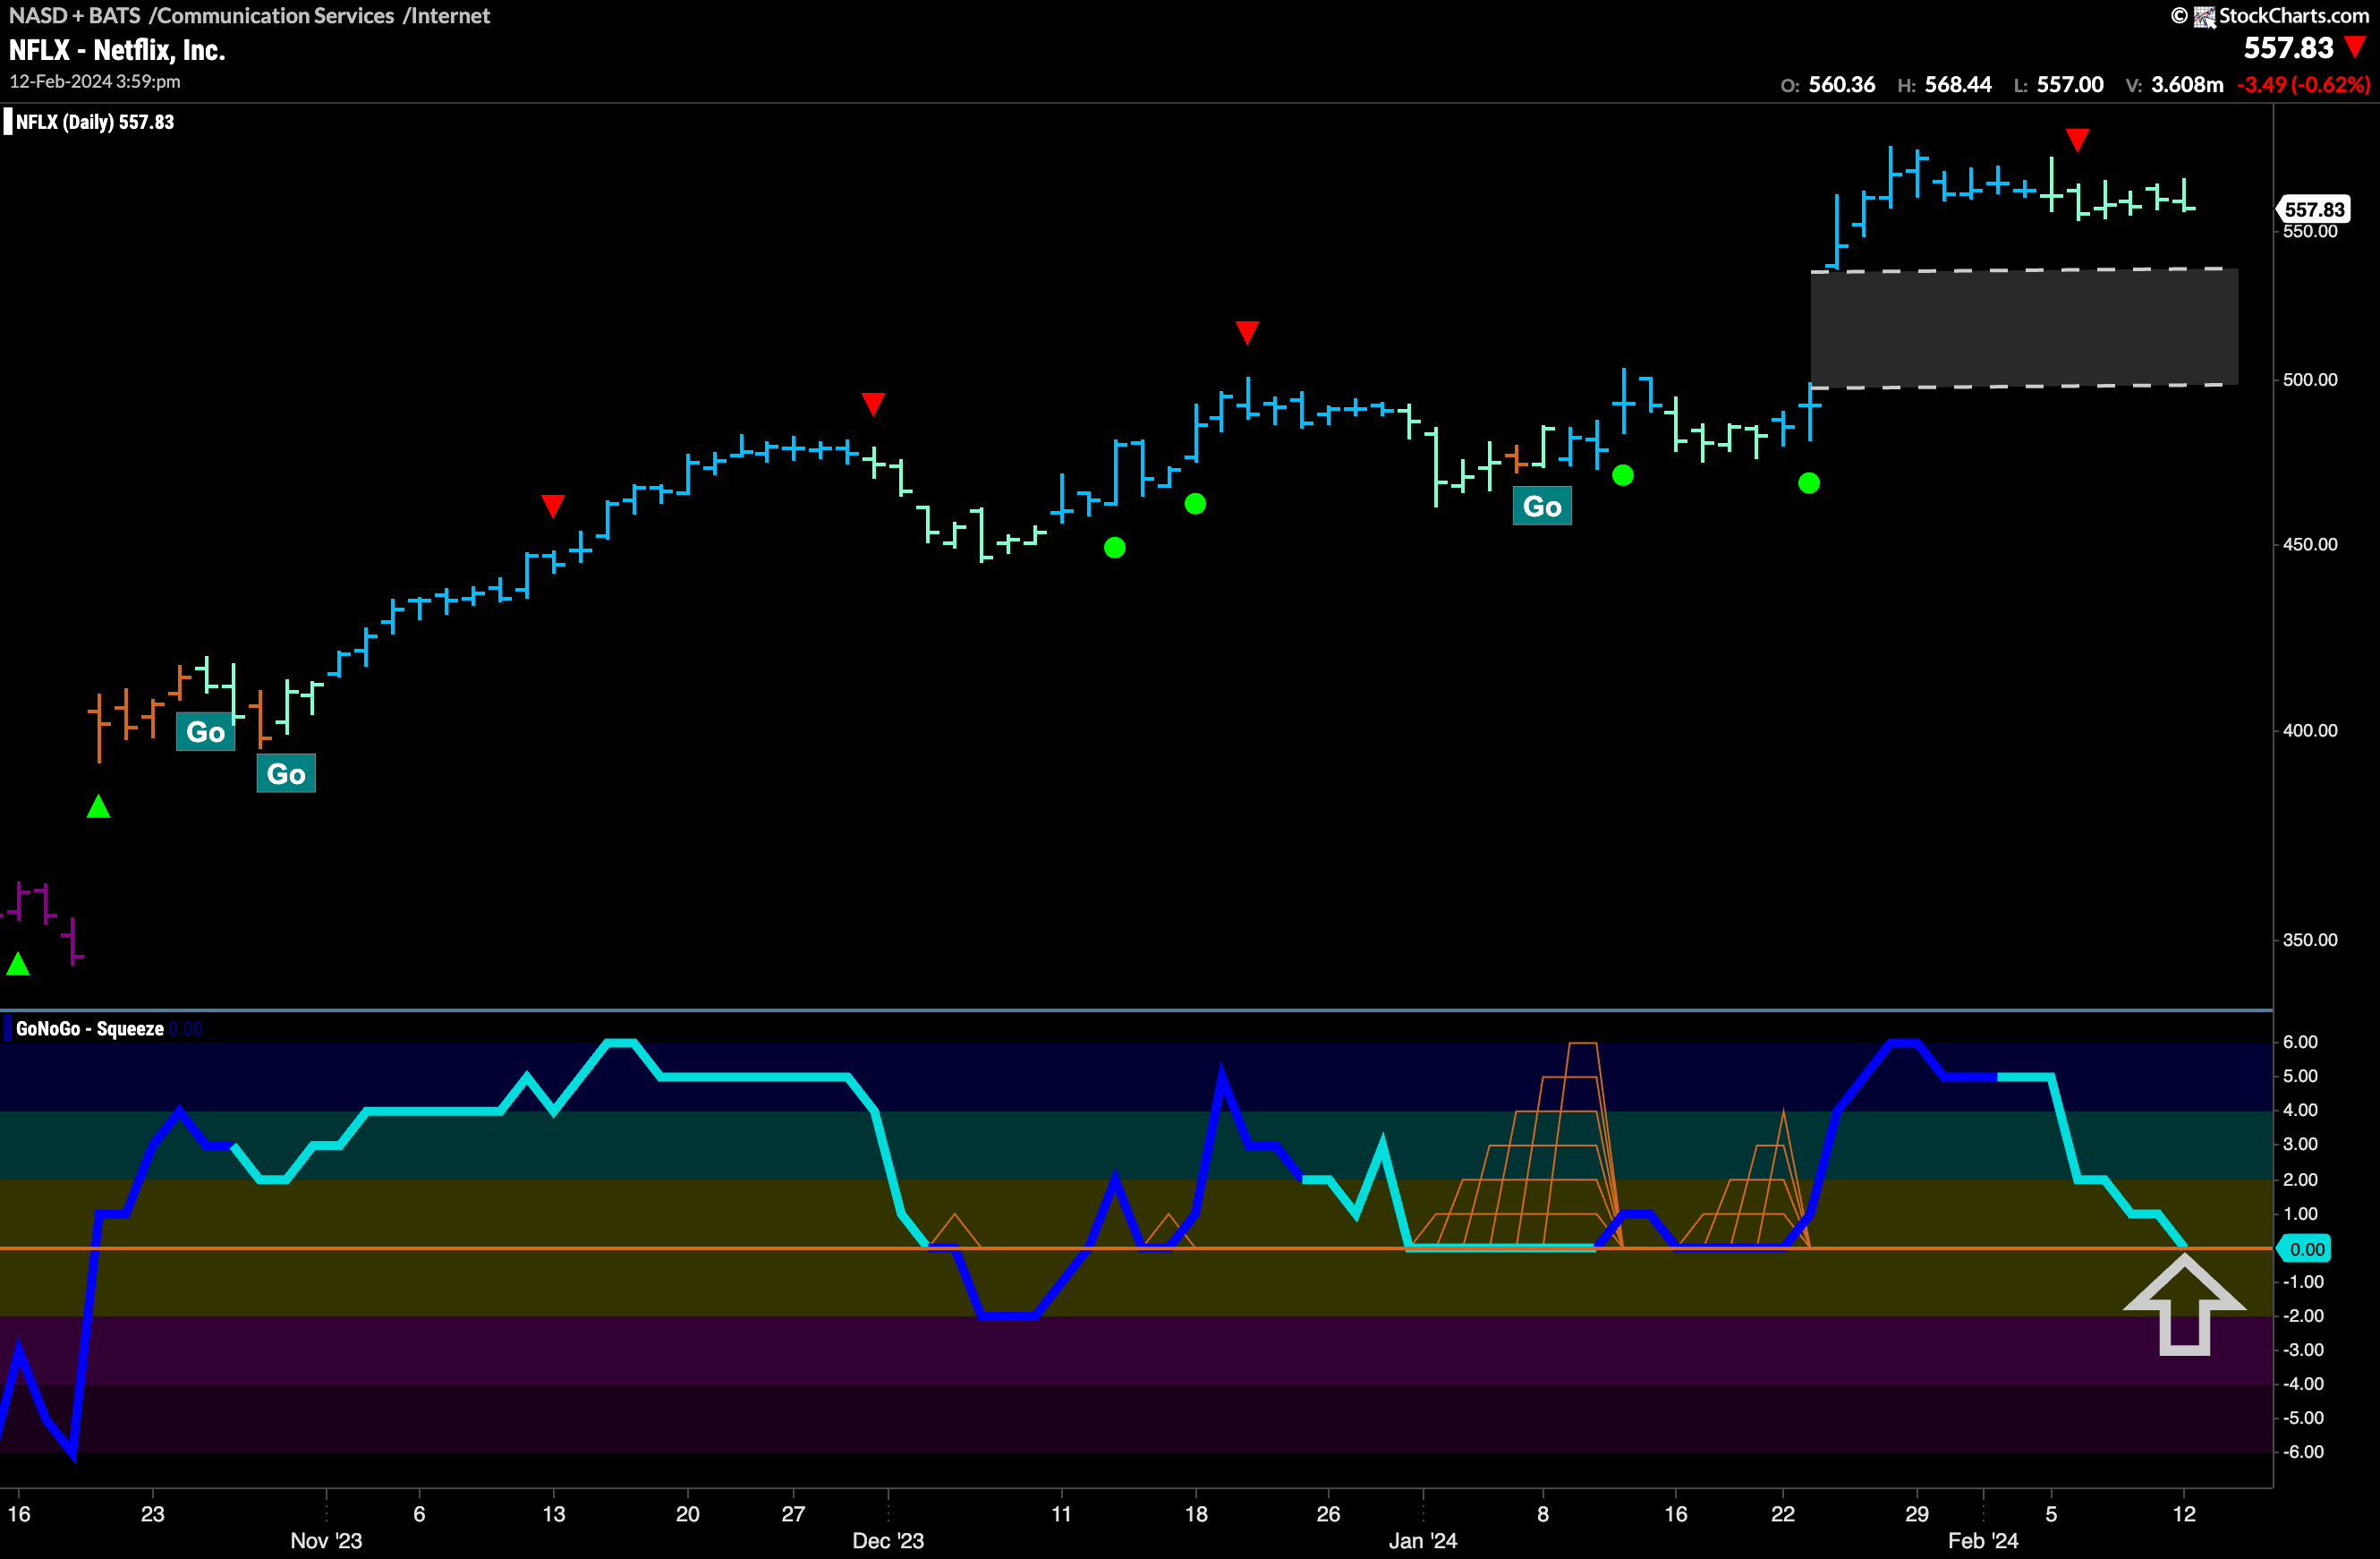Click the 350.00 price axis label

2310,940
